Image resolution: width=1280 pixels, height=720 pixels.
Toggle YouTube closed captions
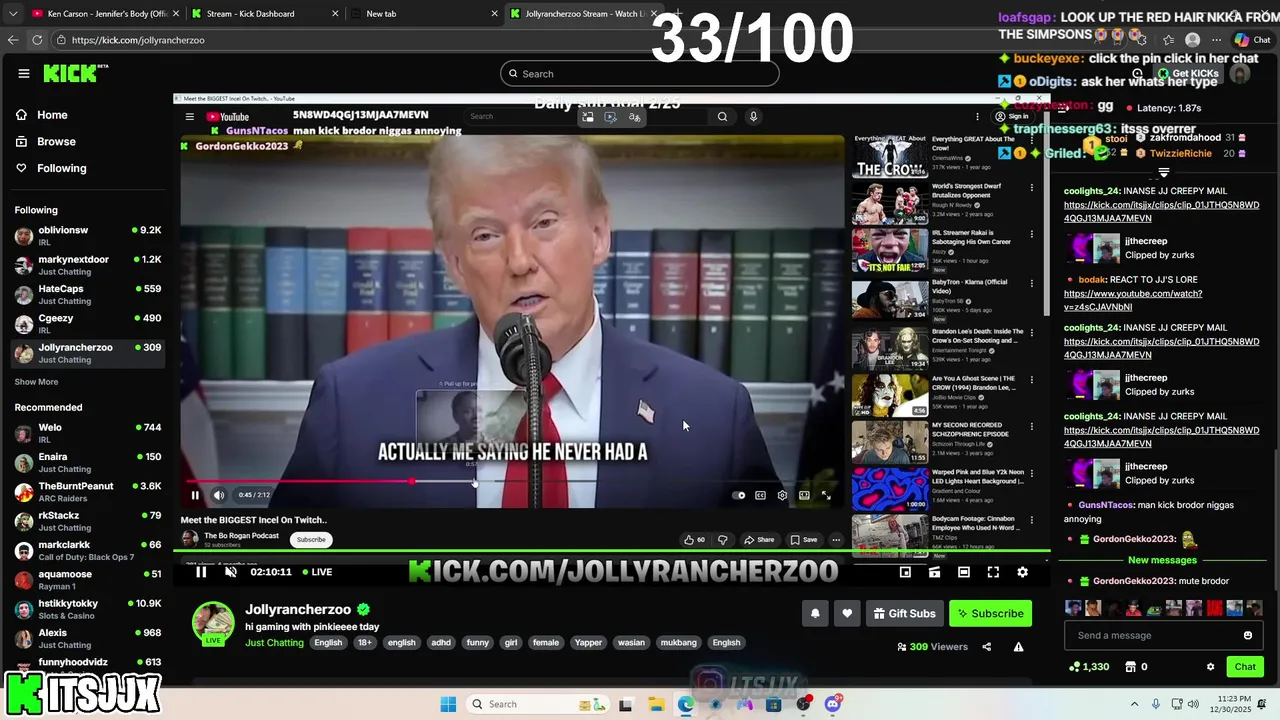(760, 495)
